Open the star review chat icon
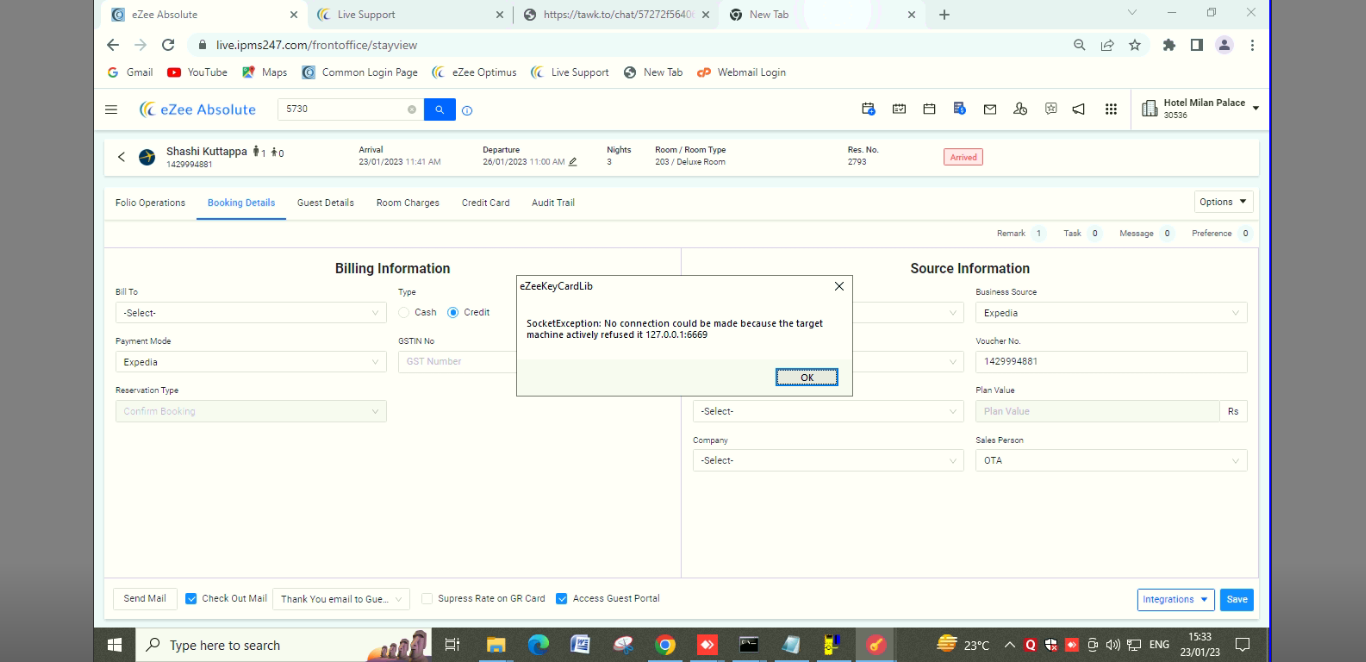The width and height of the screenshot is (1366, 662). tap(1051, 109)
